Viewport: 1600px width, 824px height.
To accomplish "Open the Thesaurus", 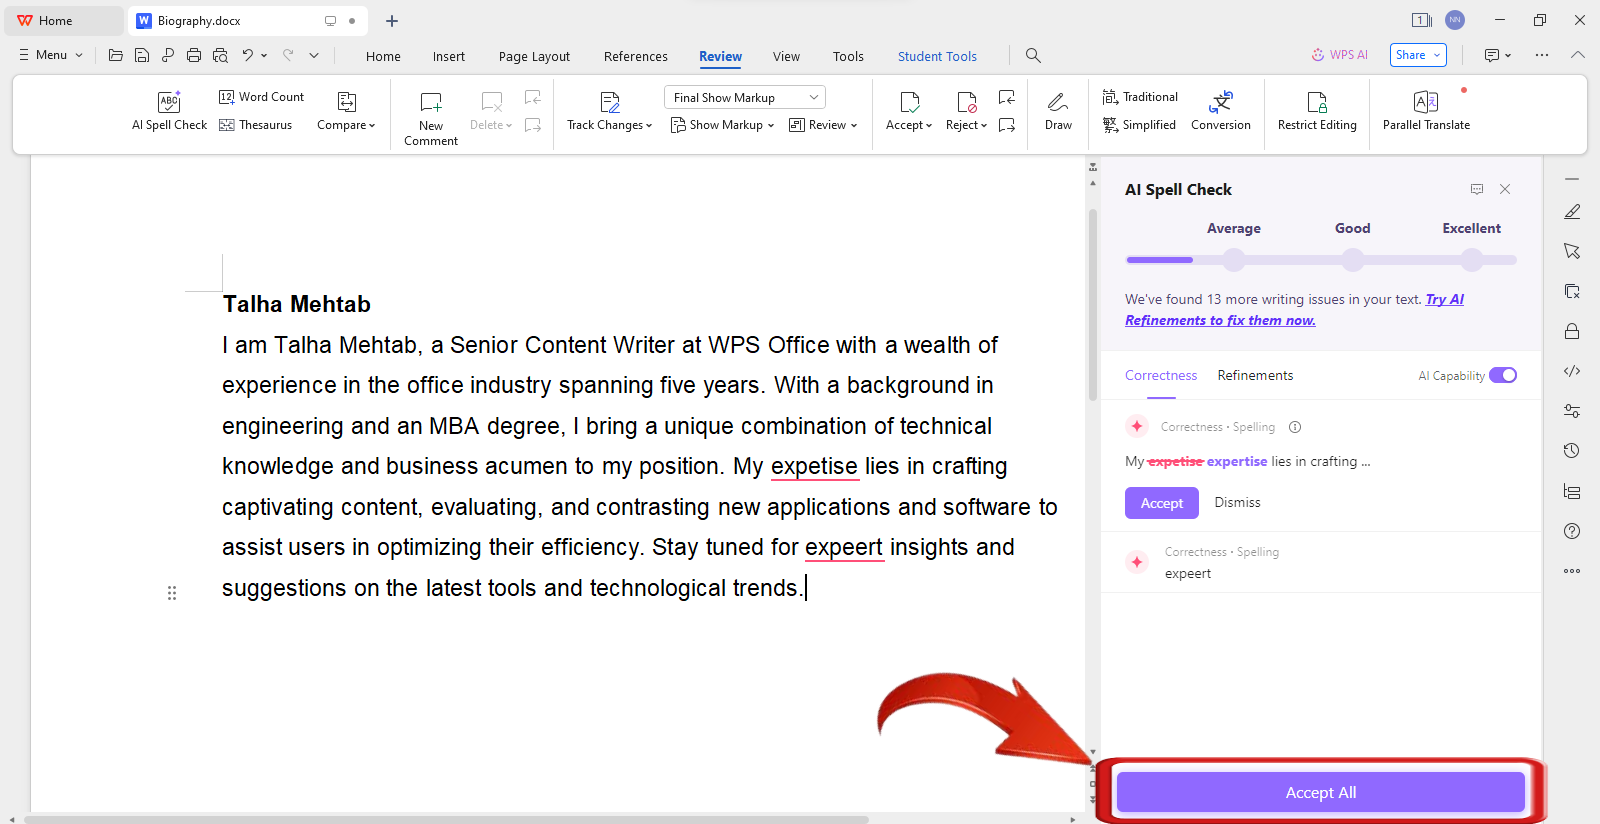I will [x=255, y=125].
